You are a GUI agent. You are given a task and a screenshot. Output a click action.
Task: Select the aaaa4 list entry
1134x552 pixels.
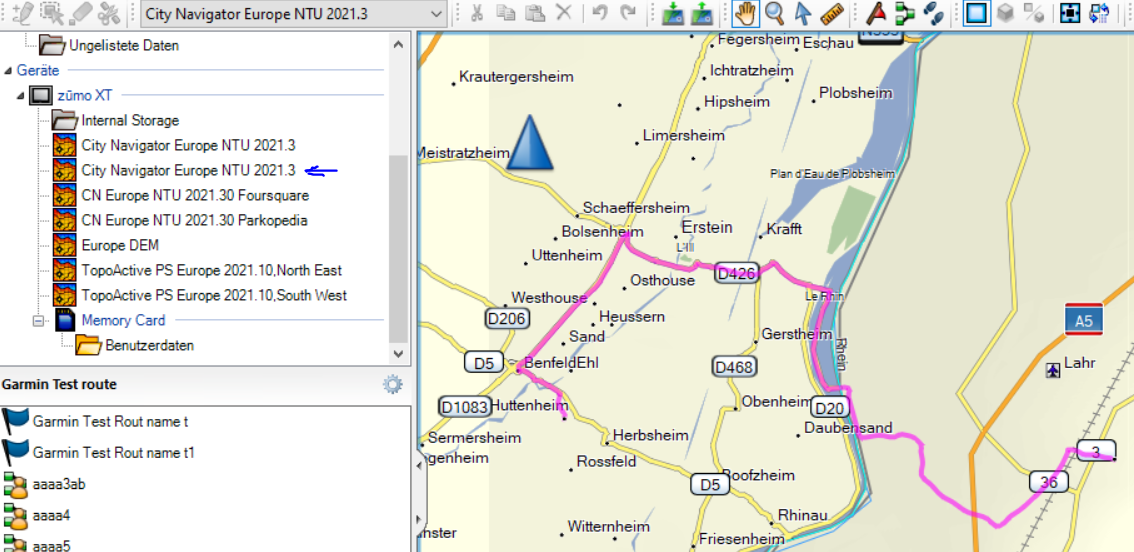tap(51, 516)
